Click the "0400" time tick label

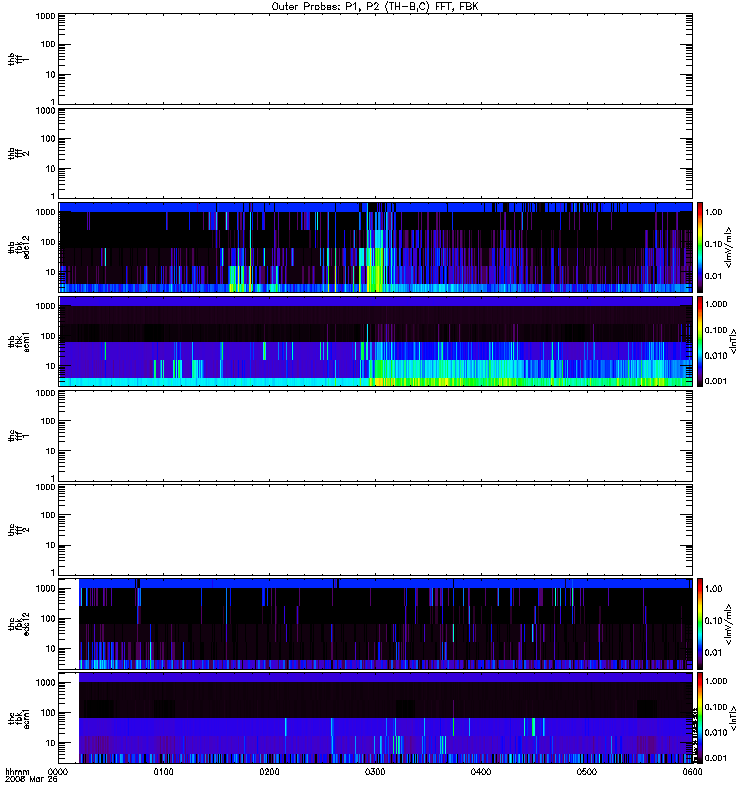click(481, 771)
